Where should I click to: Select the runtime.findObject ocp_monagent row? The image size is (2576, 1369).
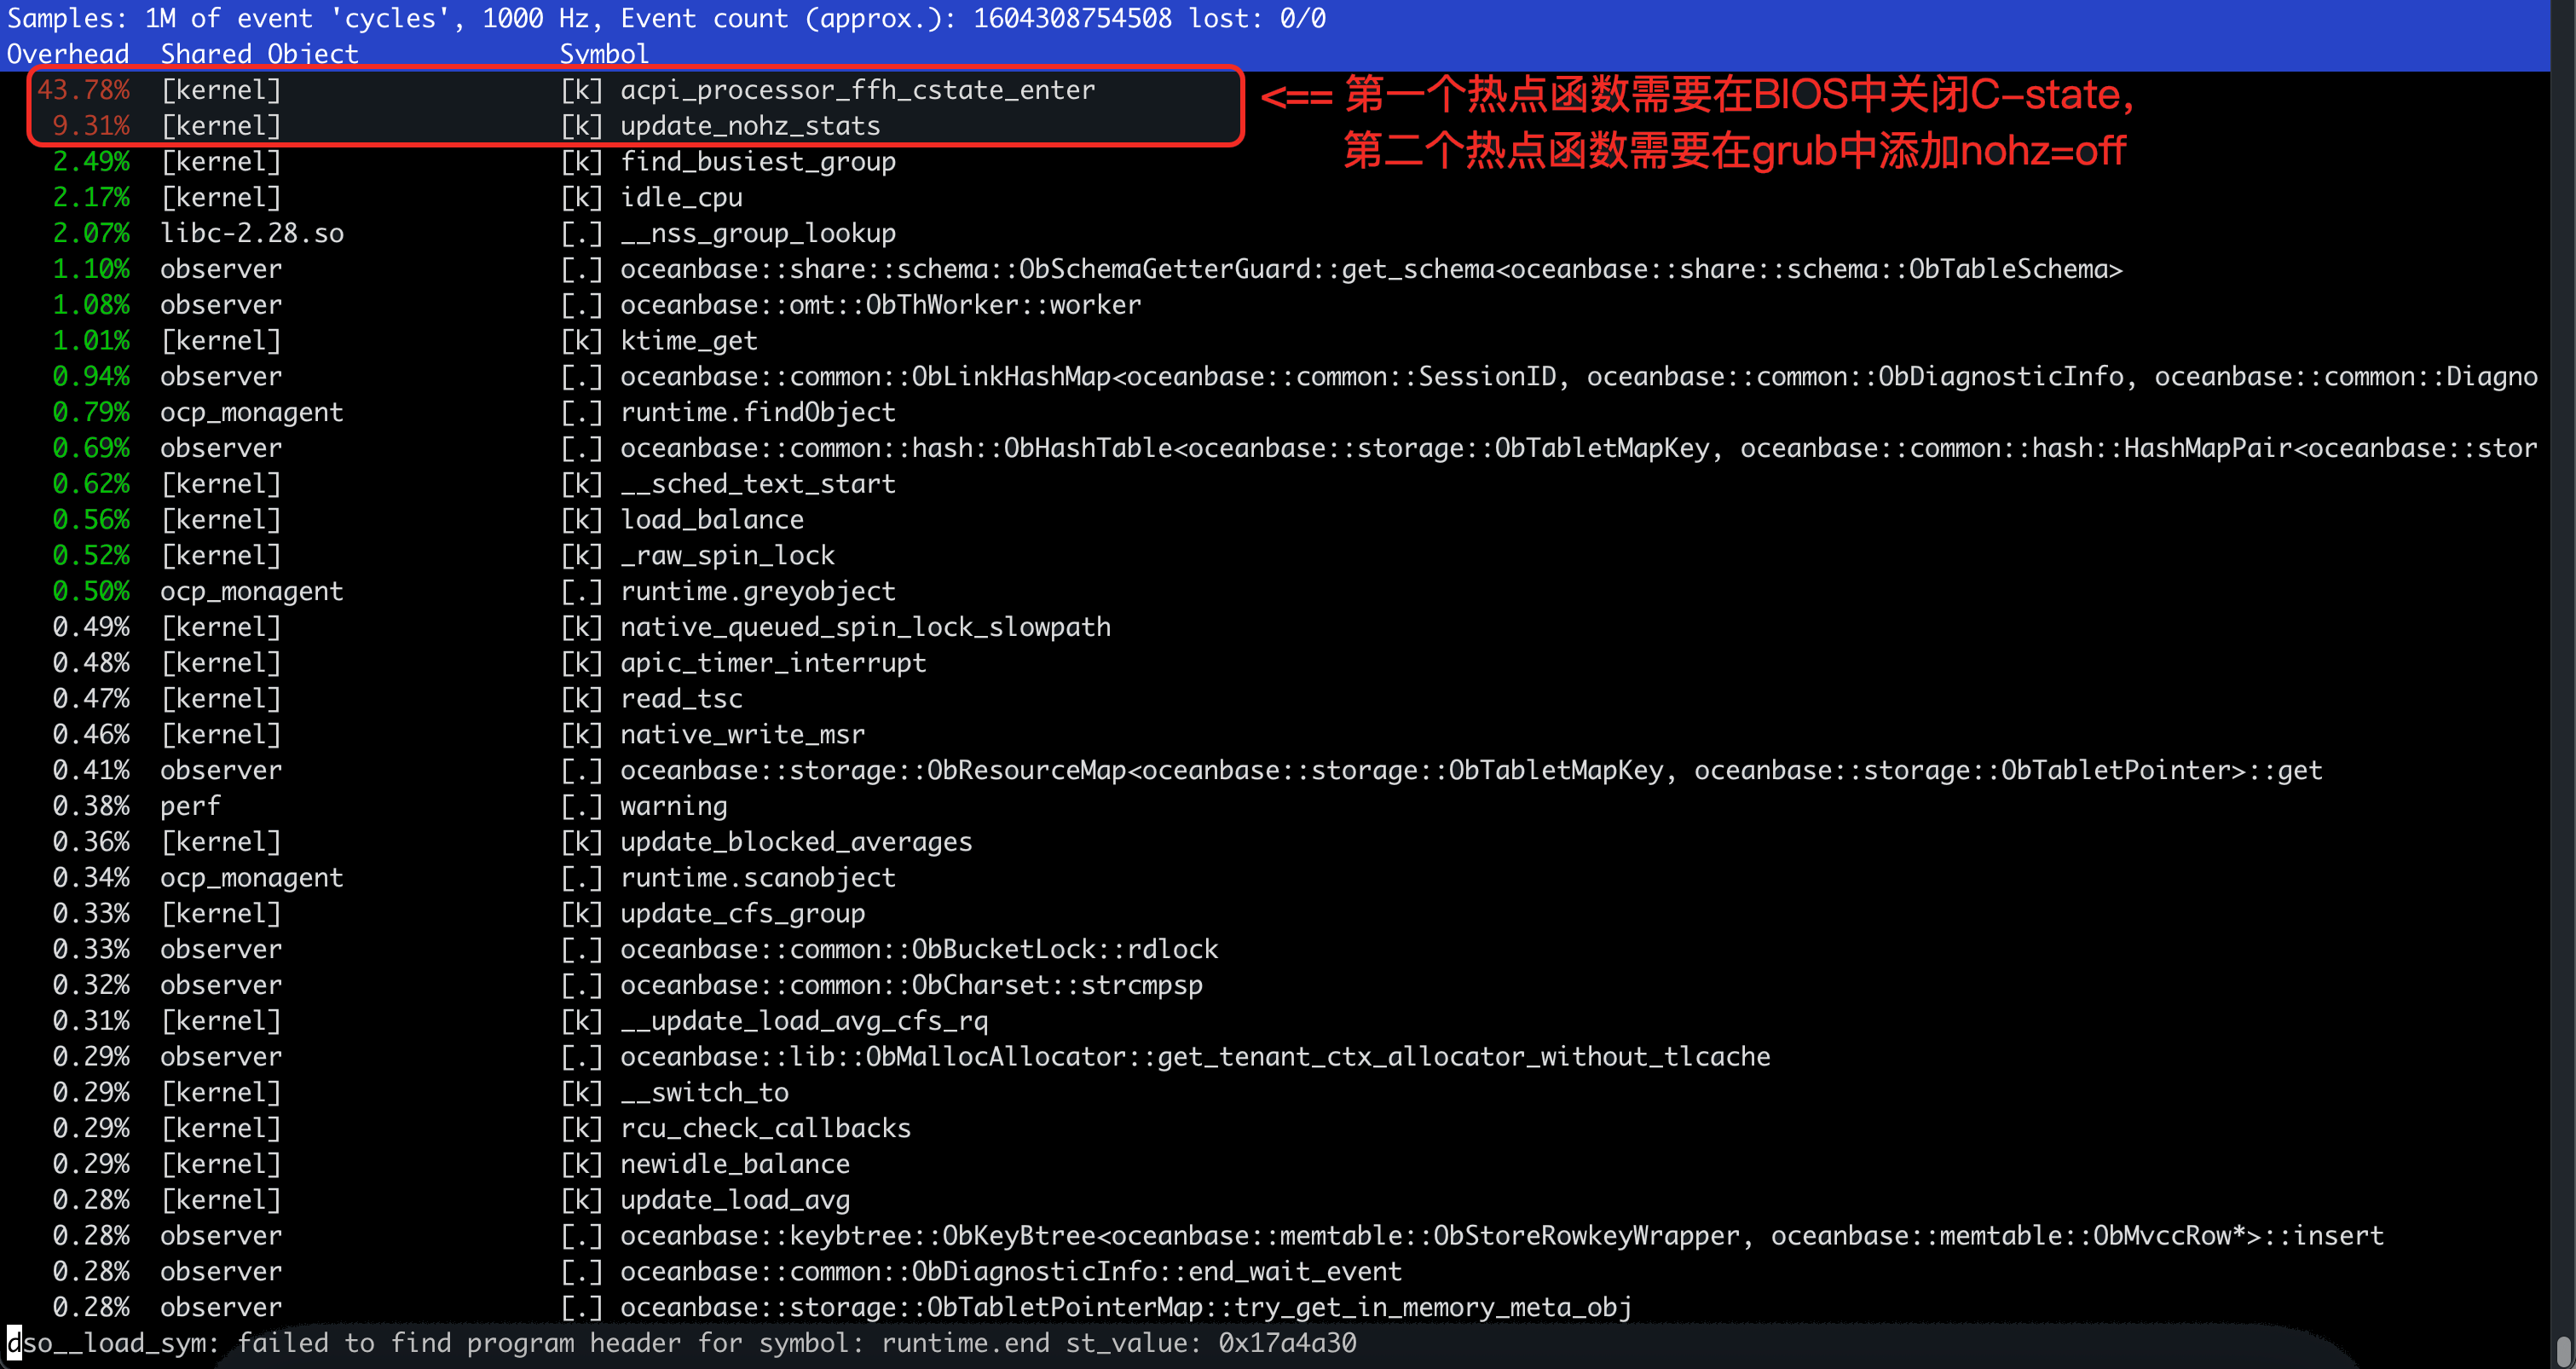(x=1275, y=412)
